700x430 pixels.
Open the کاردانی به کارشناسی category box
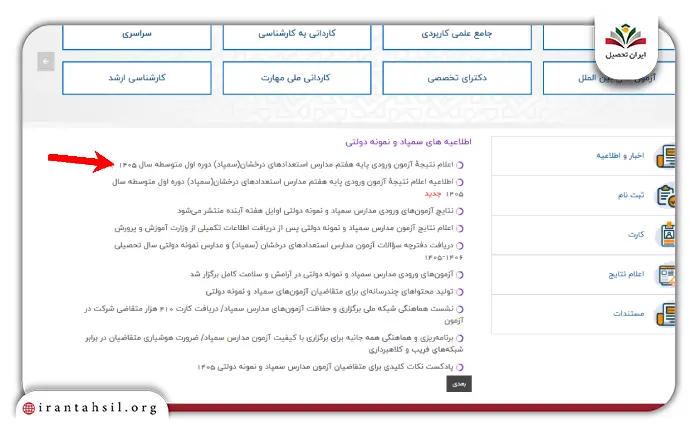click(297, 36)
